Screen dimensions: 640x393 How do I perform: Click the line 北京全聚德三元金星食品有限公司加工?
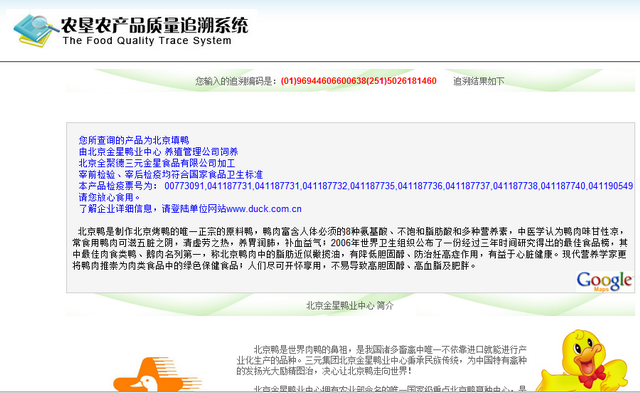point(157,163)
